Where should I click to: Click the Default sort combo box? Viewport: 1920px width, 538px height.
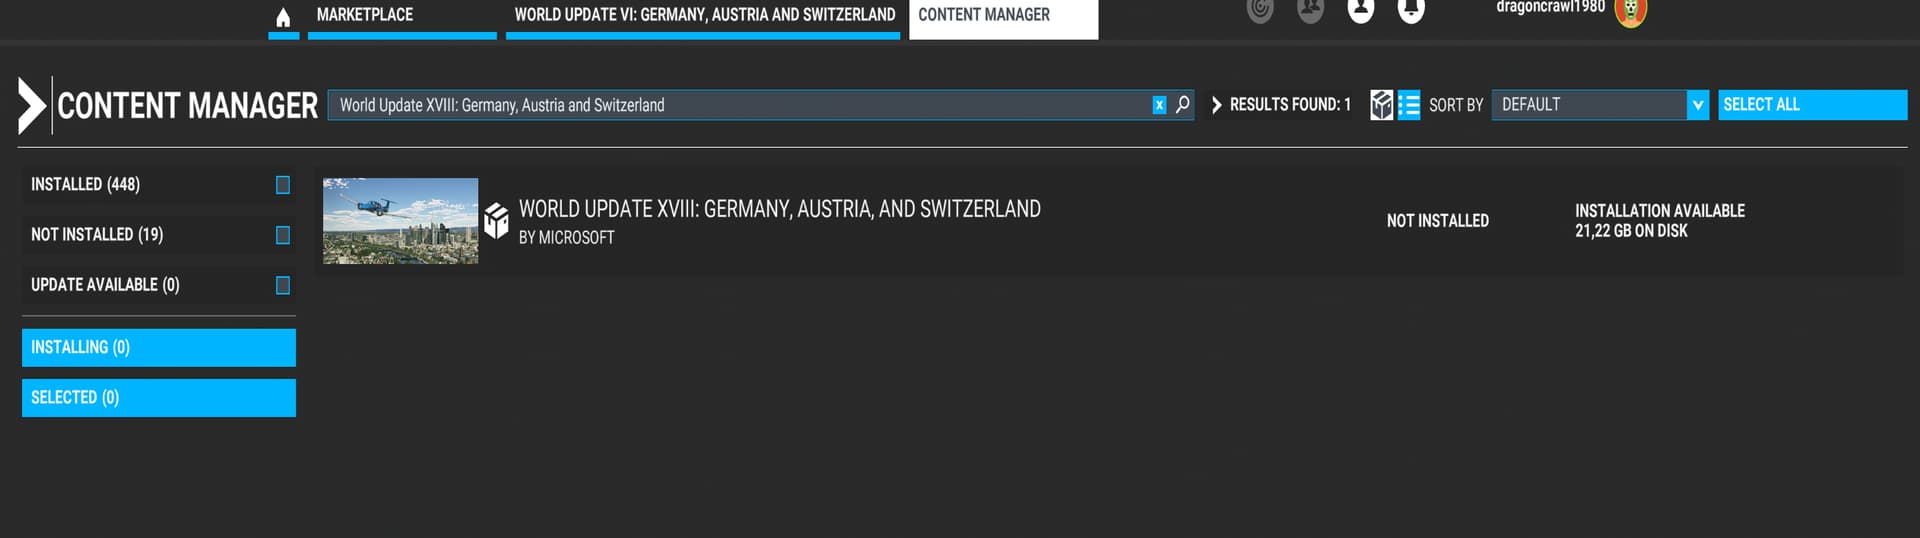tap(1588, 105)
